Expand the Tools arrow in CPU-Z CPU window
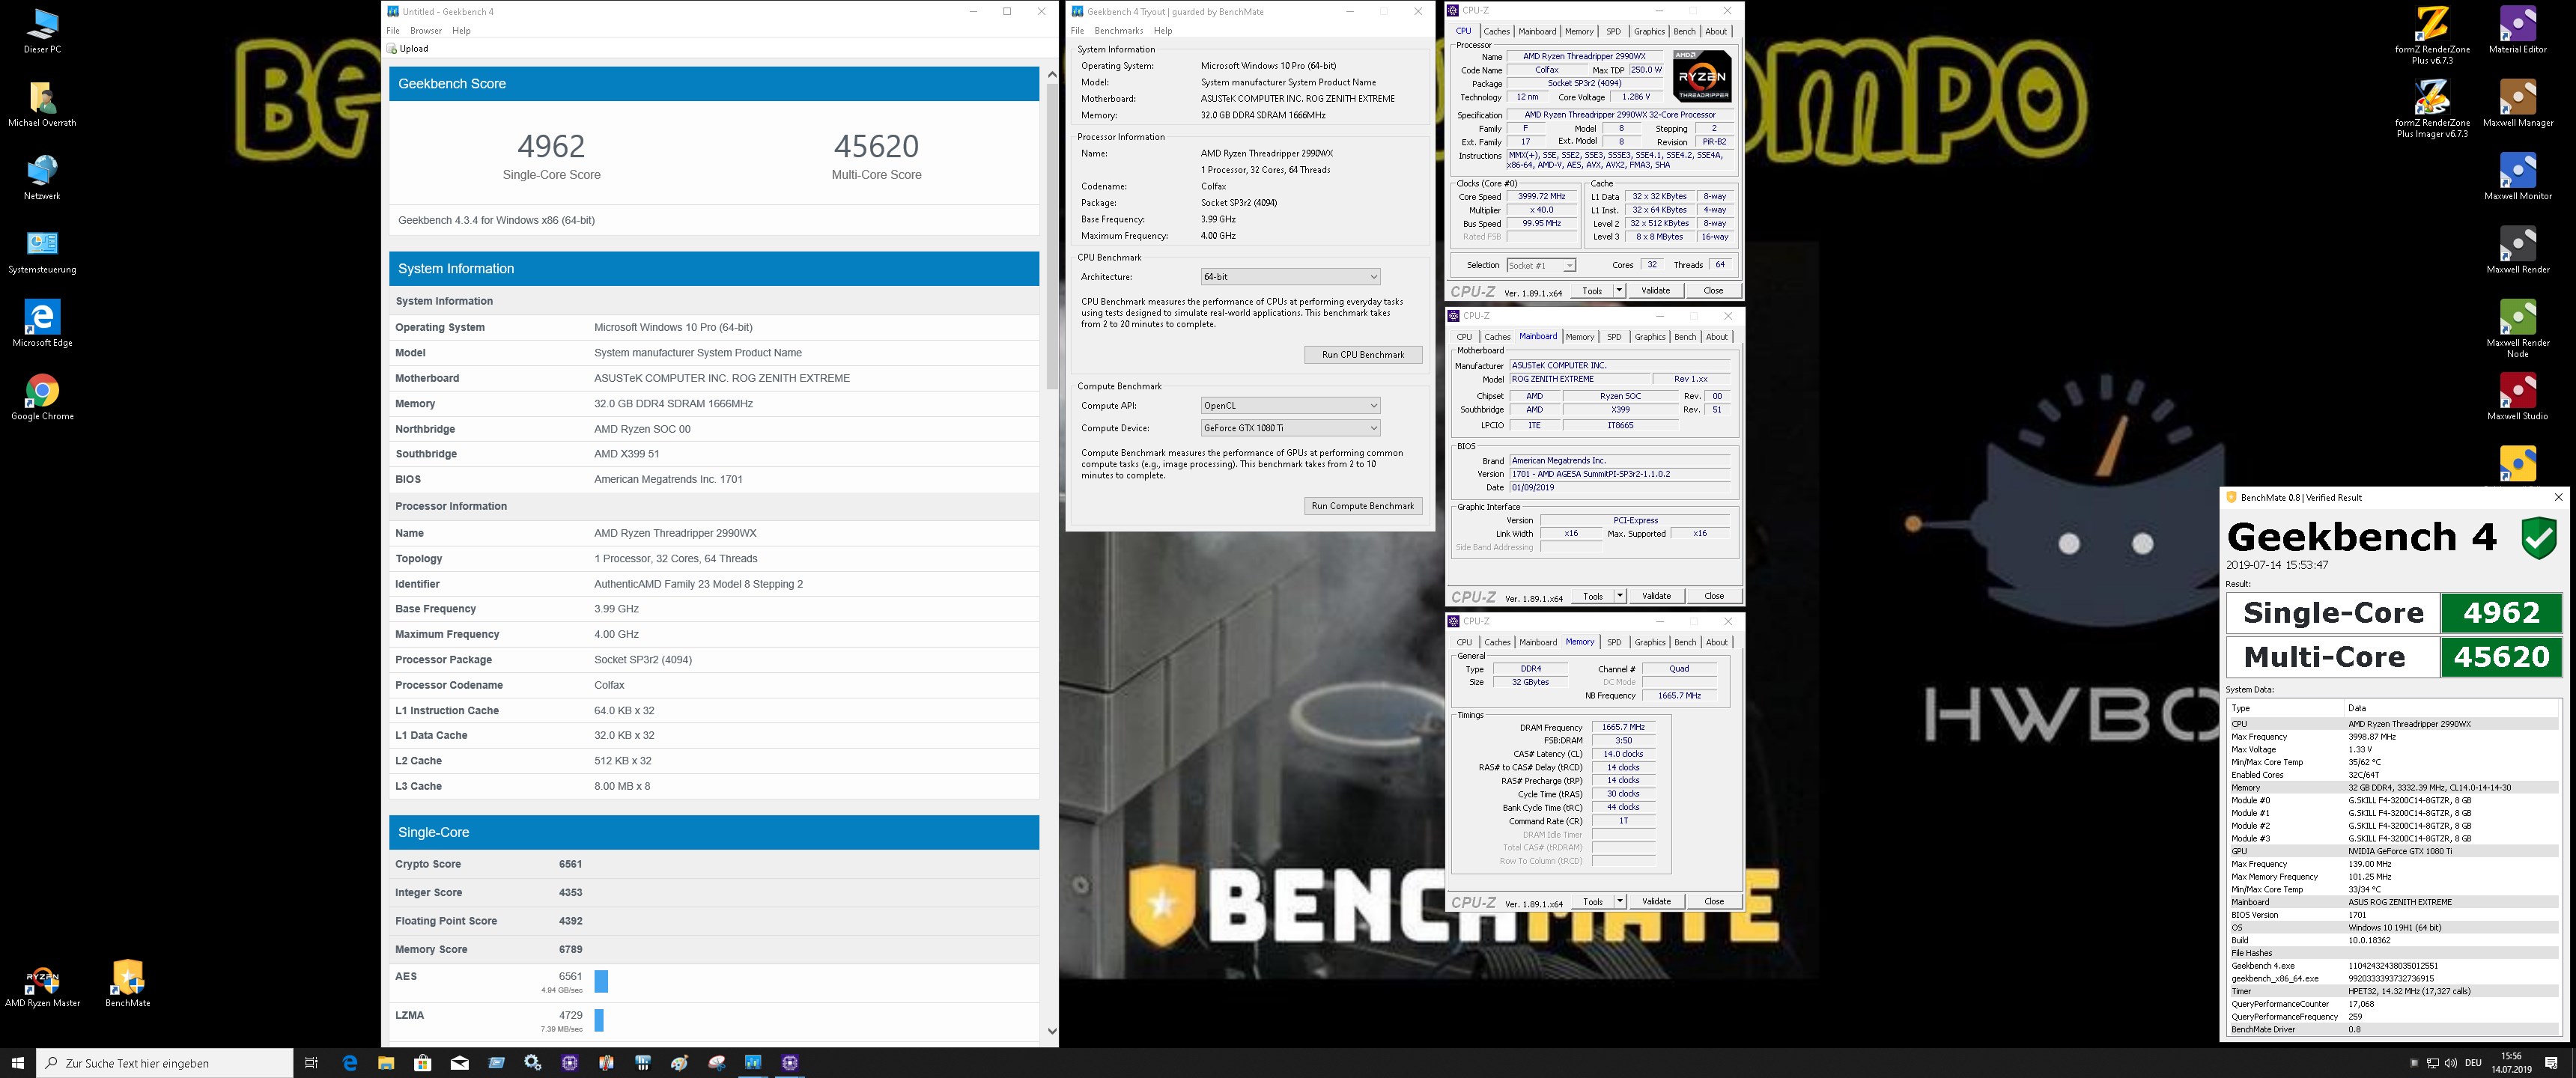 tap(1619, 291)
